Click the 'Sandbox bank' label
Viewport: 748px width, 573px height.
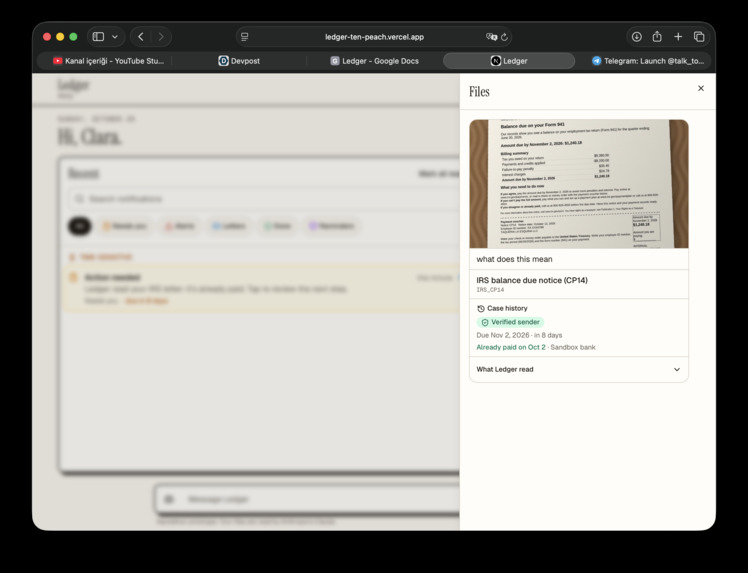573,347
